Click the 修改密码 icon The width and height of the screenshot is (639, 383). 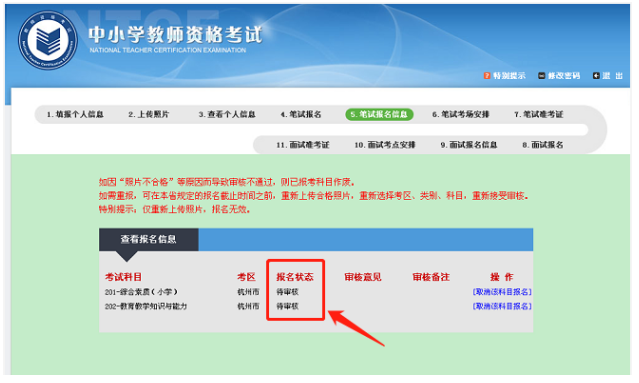[x=542, y=76]
